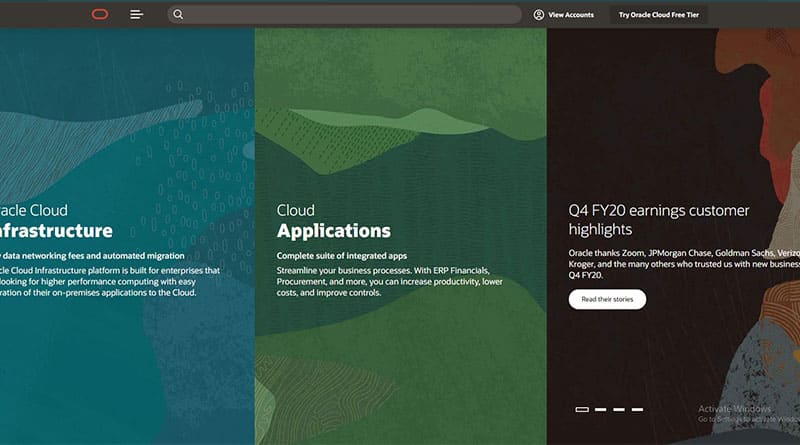Click the data networking fees and automated migration text
The image size is (800, 445).
point(92,256)
